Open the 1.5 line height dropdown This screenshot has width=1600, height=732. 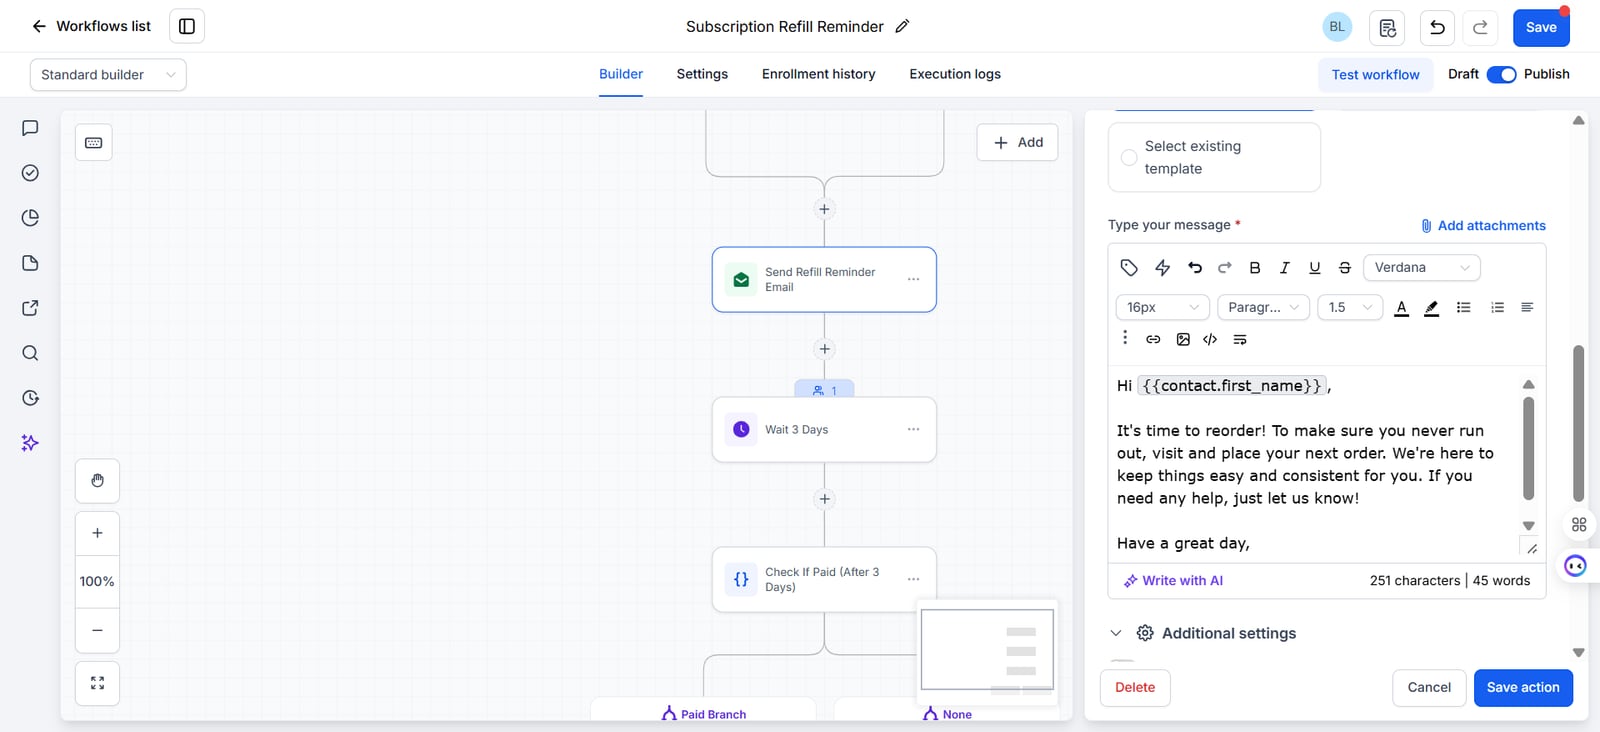1350,307
